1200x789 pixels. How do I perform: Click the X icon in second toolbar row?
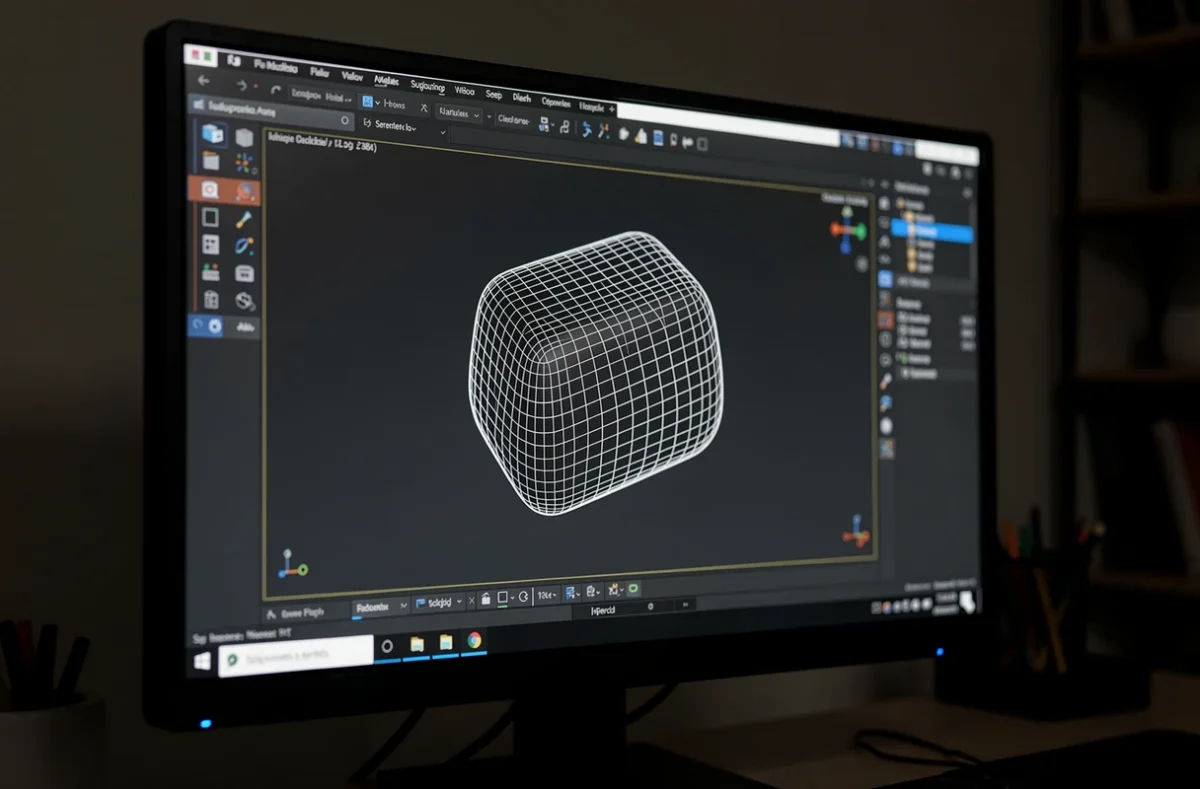click(424, 108)
